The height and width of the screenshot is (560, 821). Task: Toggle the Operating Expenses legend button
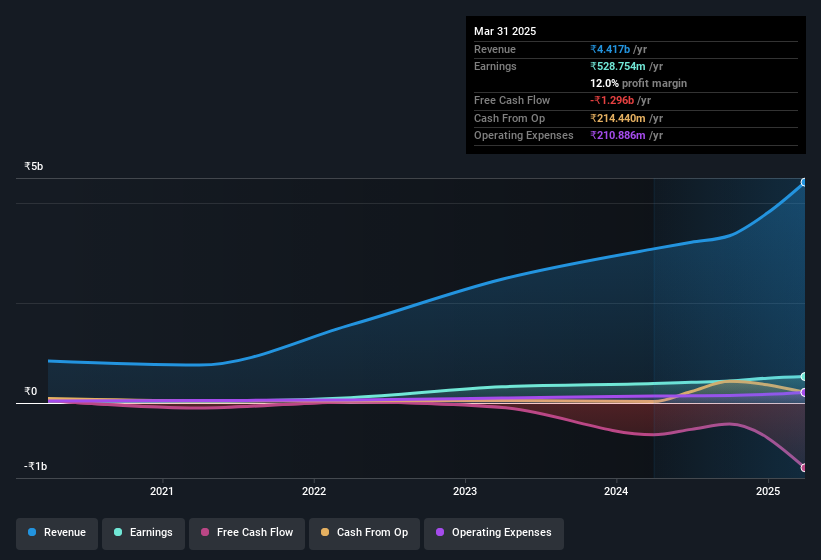[494, 533]
